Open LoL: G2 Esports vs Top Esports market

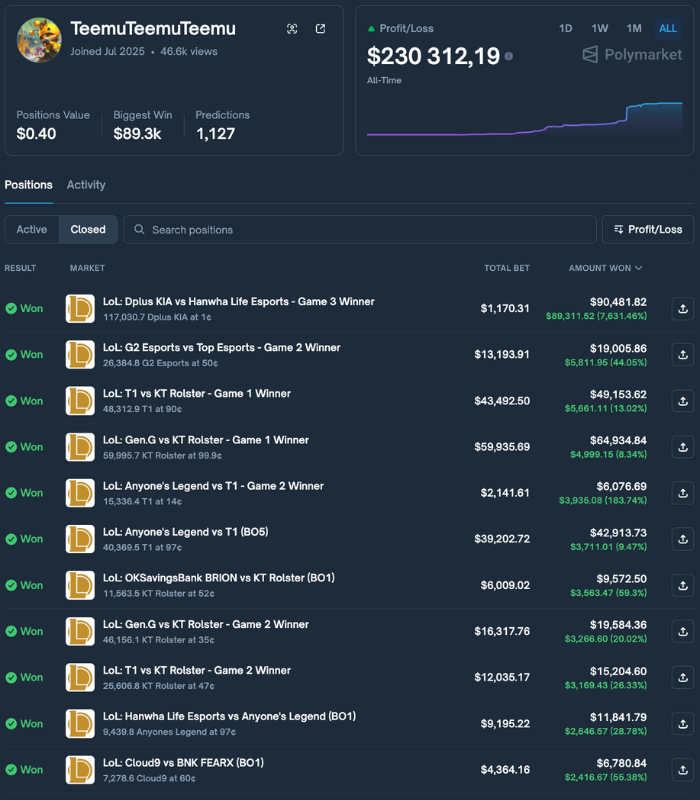point(221,347)
